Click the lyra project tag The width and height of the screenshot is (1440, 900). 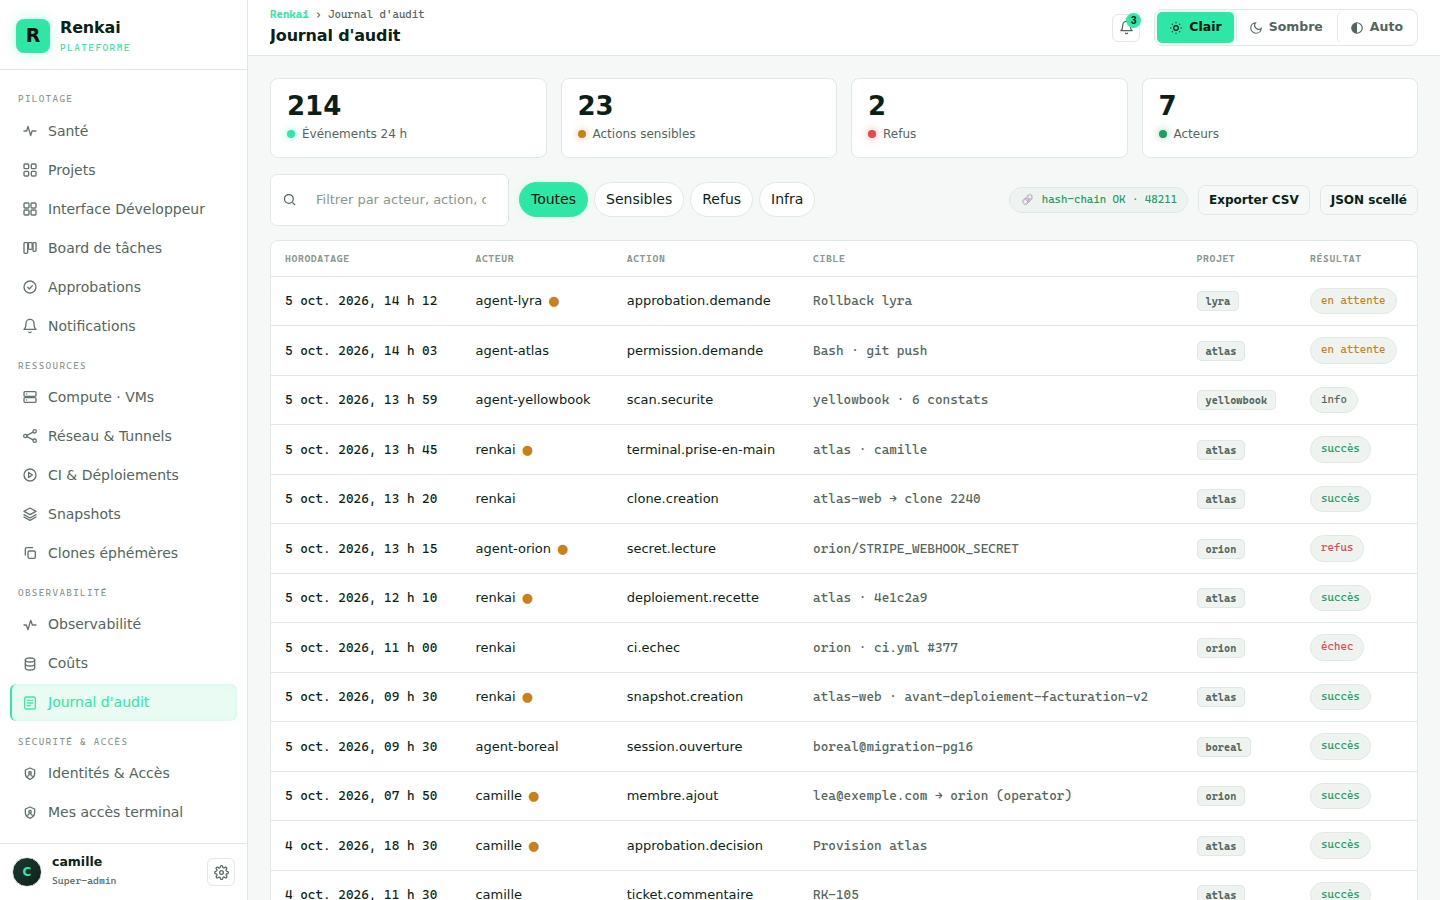[1218, 301]
